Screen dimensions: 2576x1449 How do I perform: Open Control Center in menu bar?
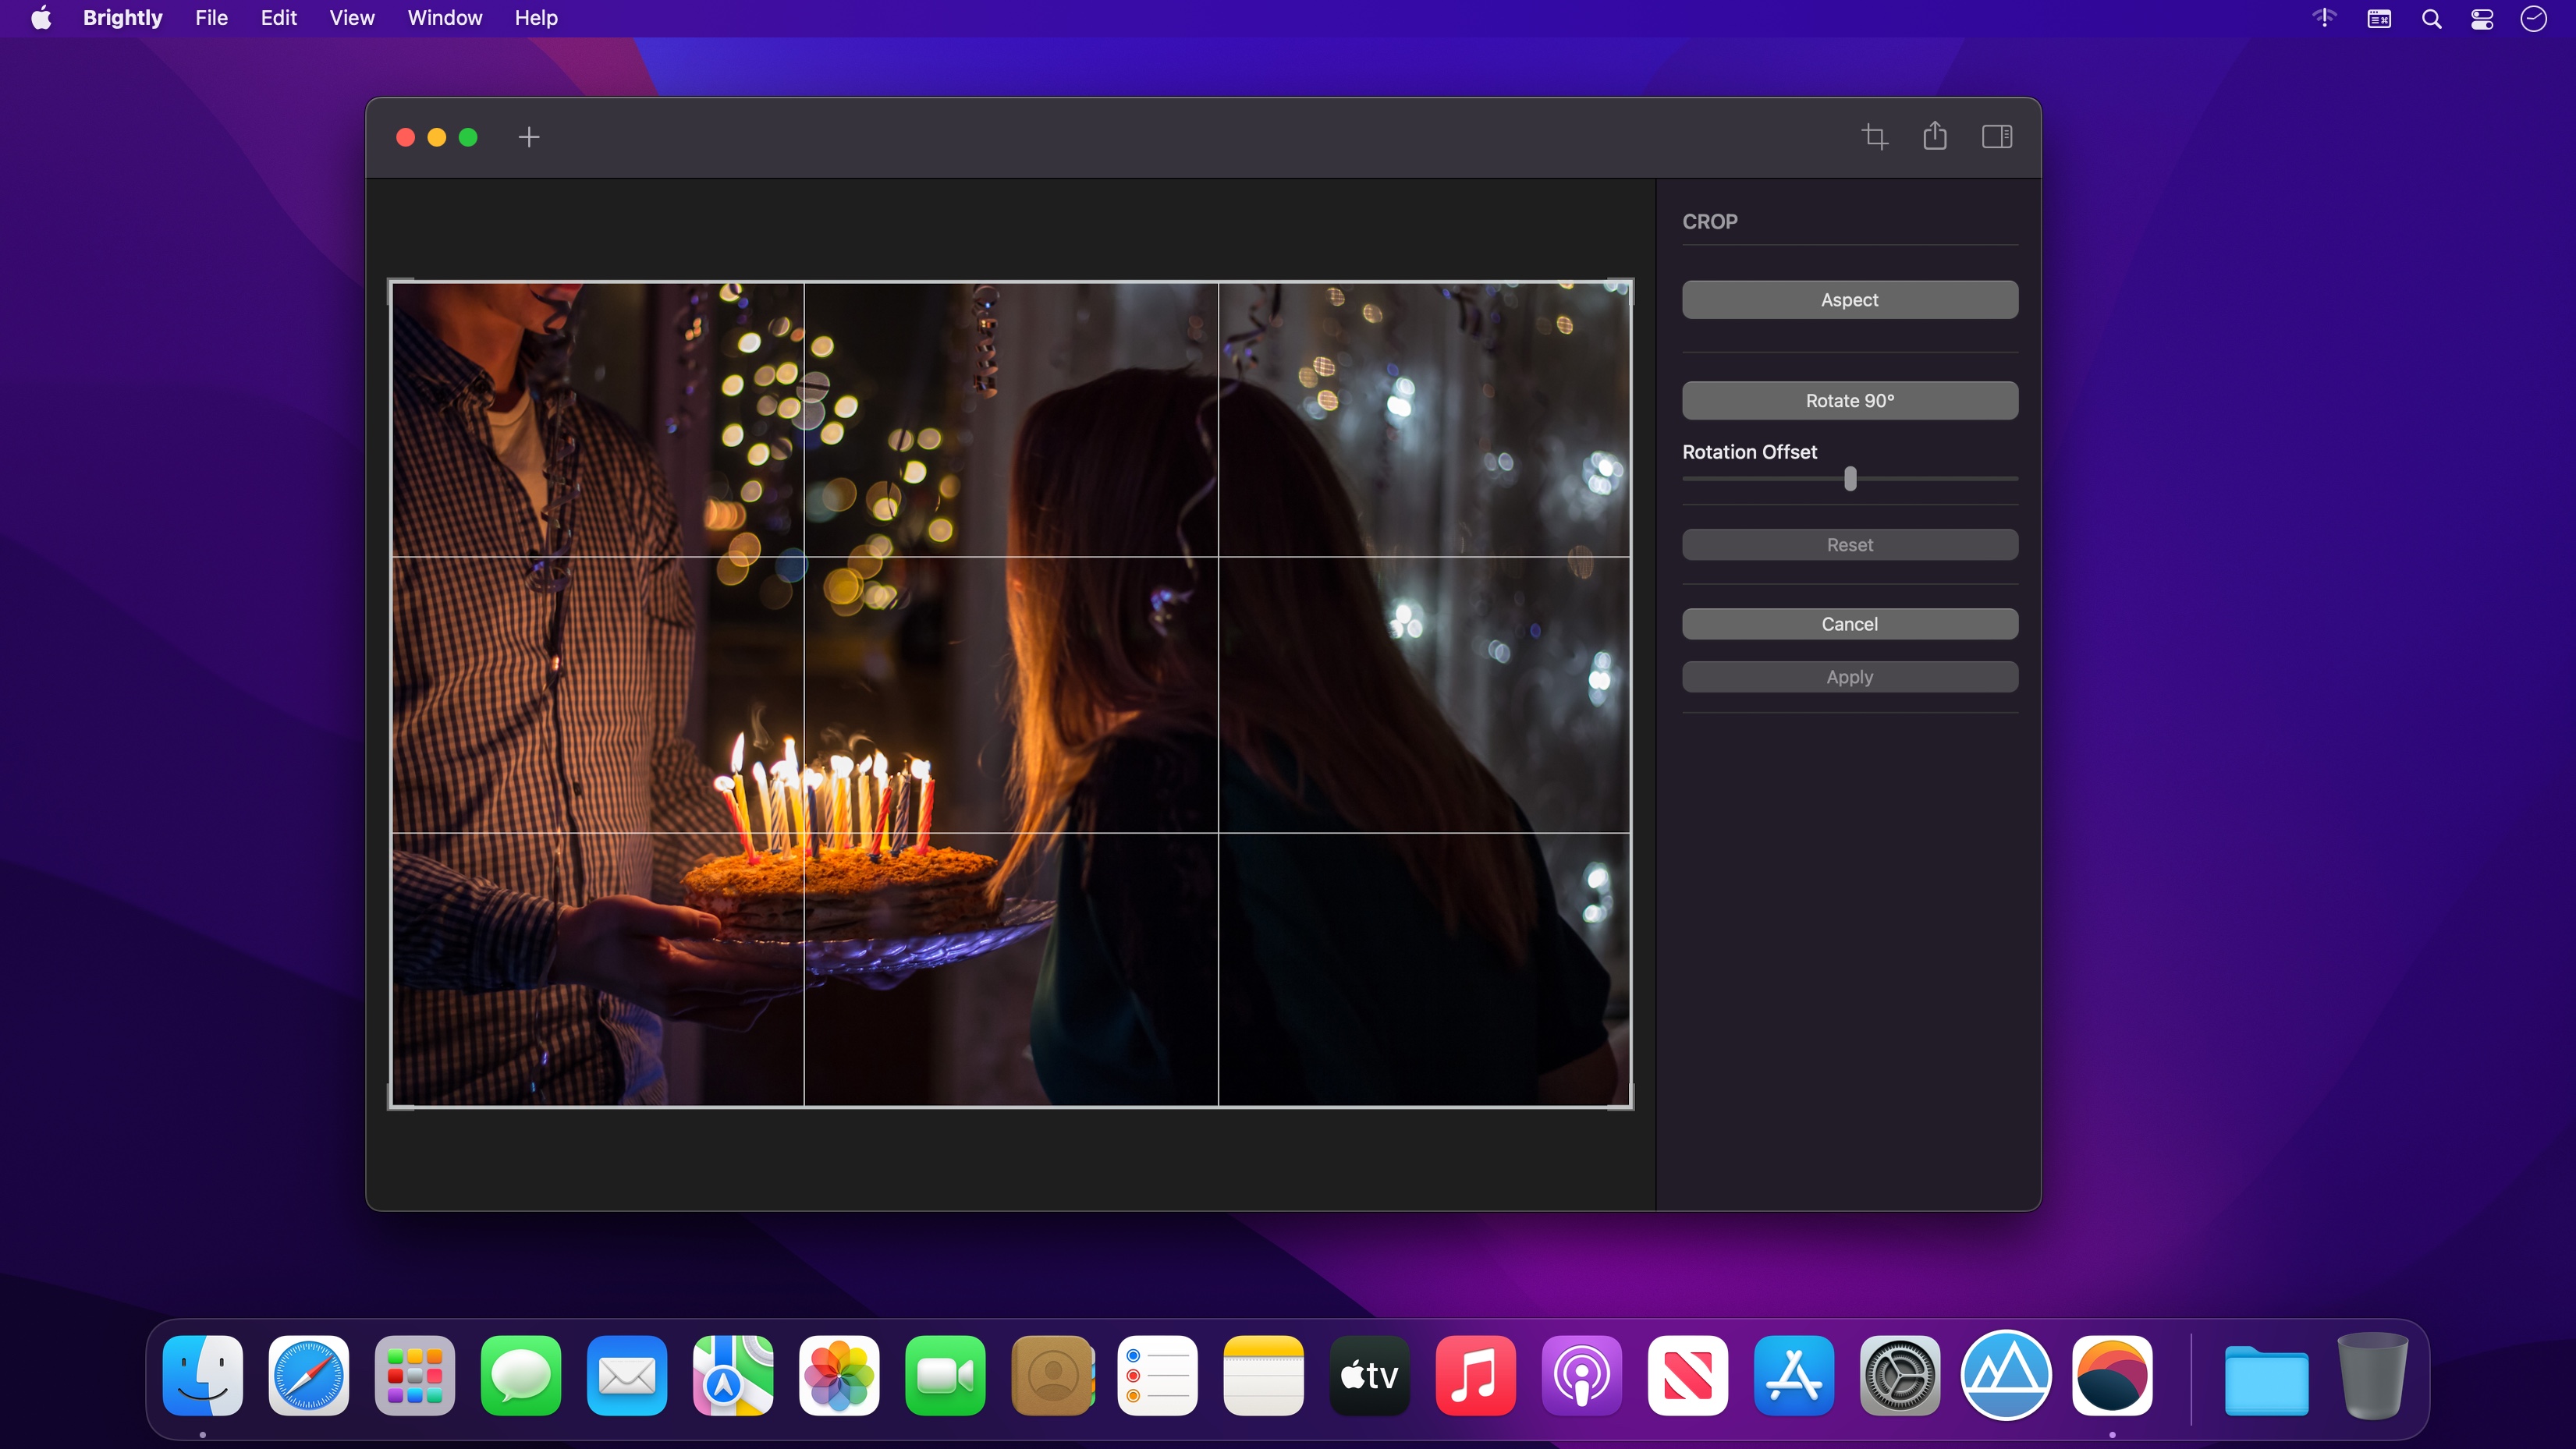point(2482,19)
